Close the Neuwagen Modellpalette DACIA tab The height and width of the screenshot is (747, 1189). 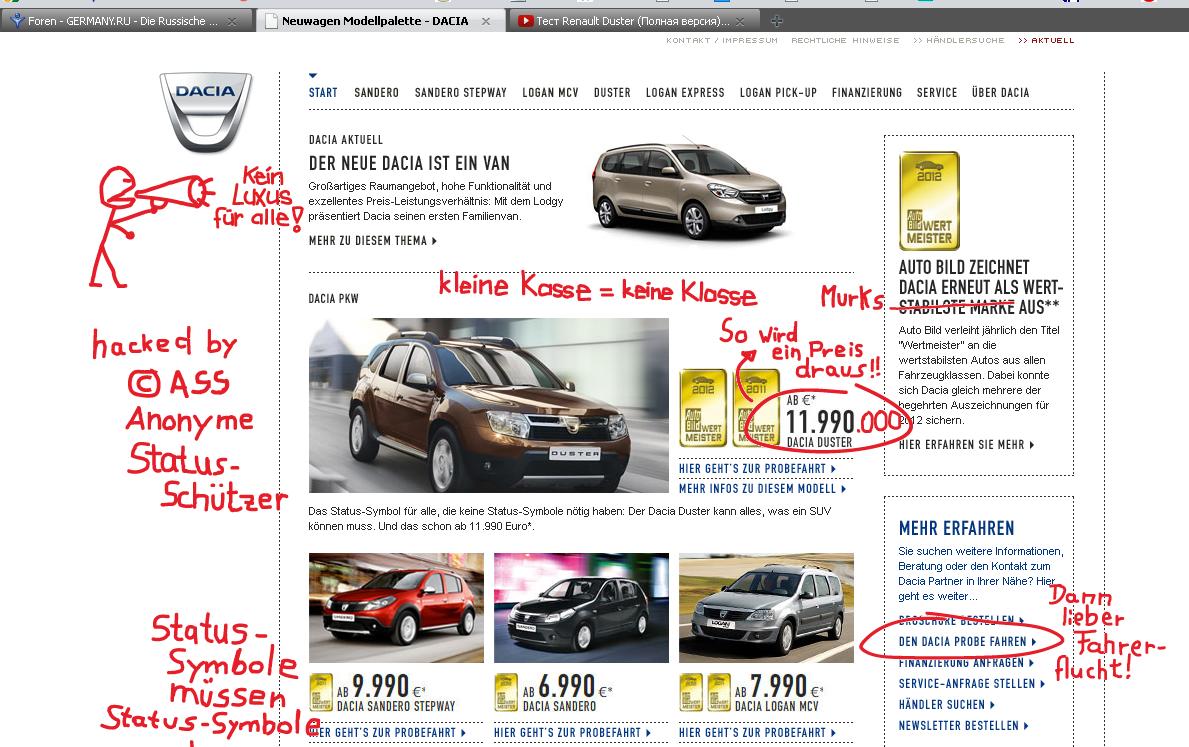click(485, 21)
